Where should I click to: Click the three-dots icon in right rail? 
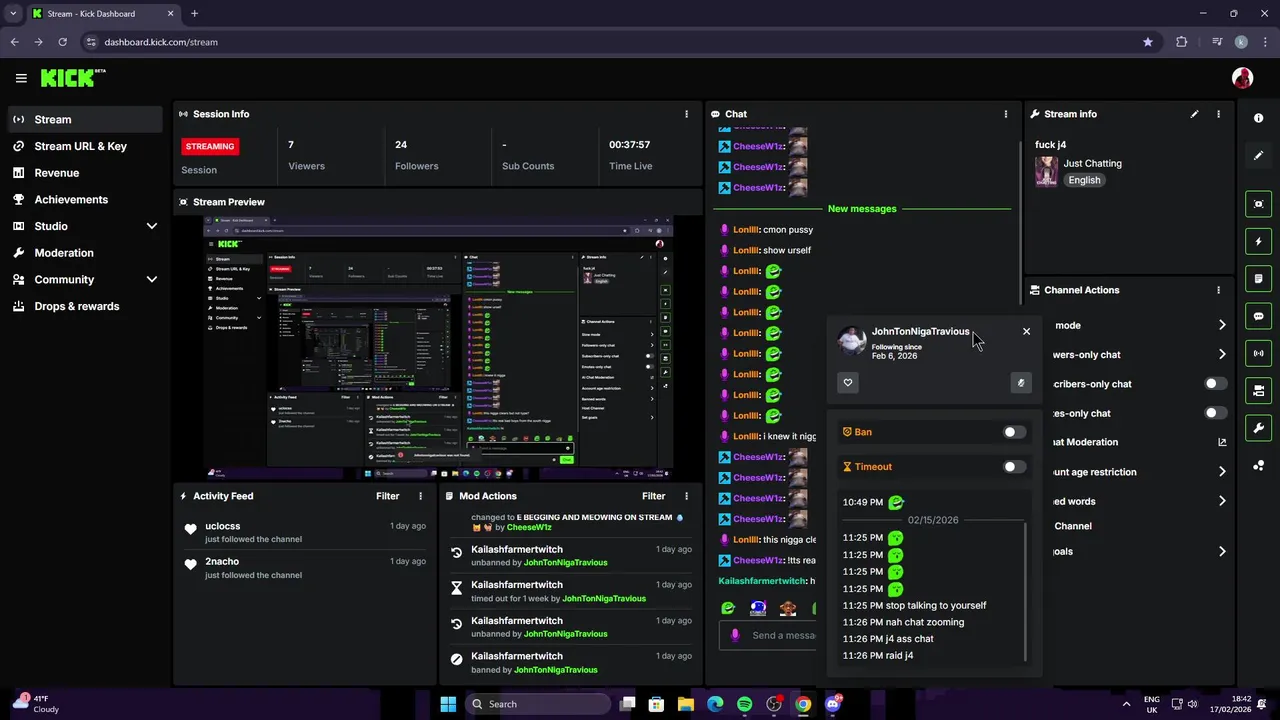(x=1258, y=465)
